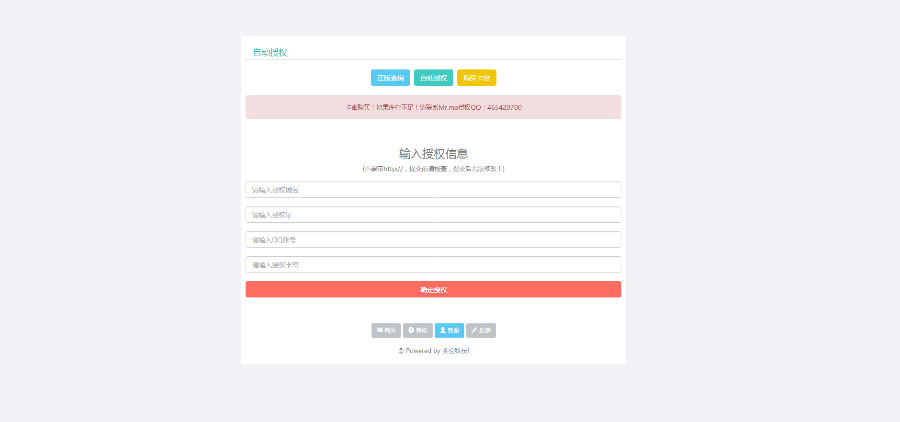Click the info circle help button
Image resolution: width=900 pixels, height=422 pixels.
(417, 330)
